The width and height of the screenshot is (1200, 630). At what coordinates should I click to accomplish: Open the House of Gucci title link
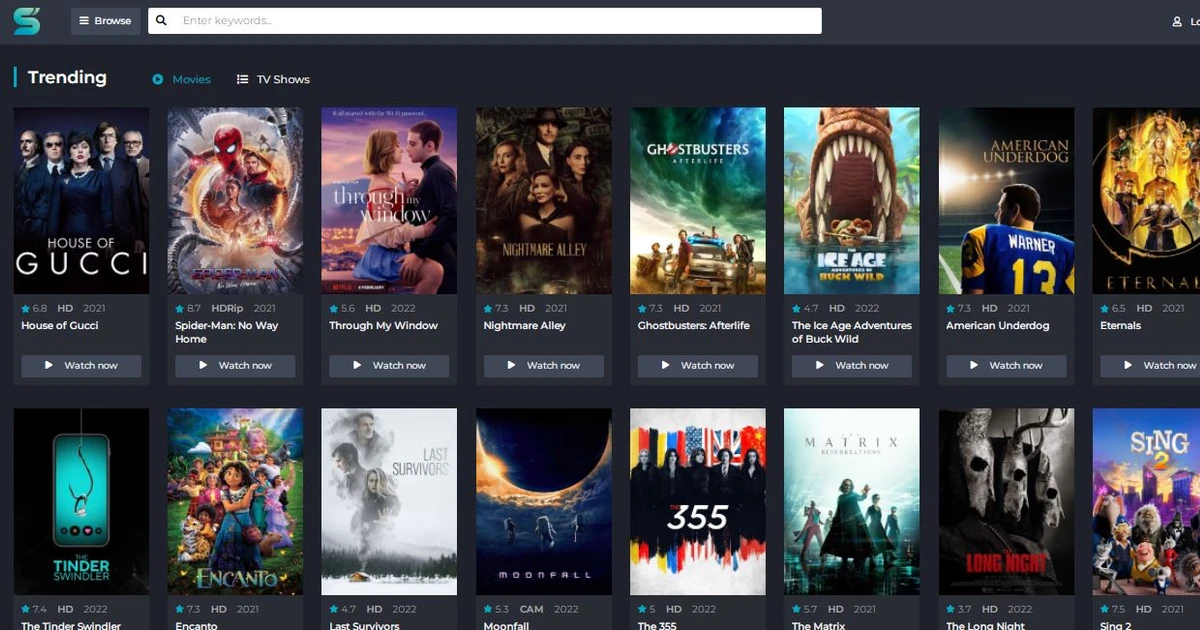tap(60, 325)
